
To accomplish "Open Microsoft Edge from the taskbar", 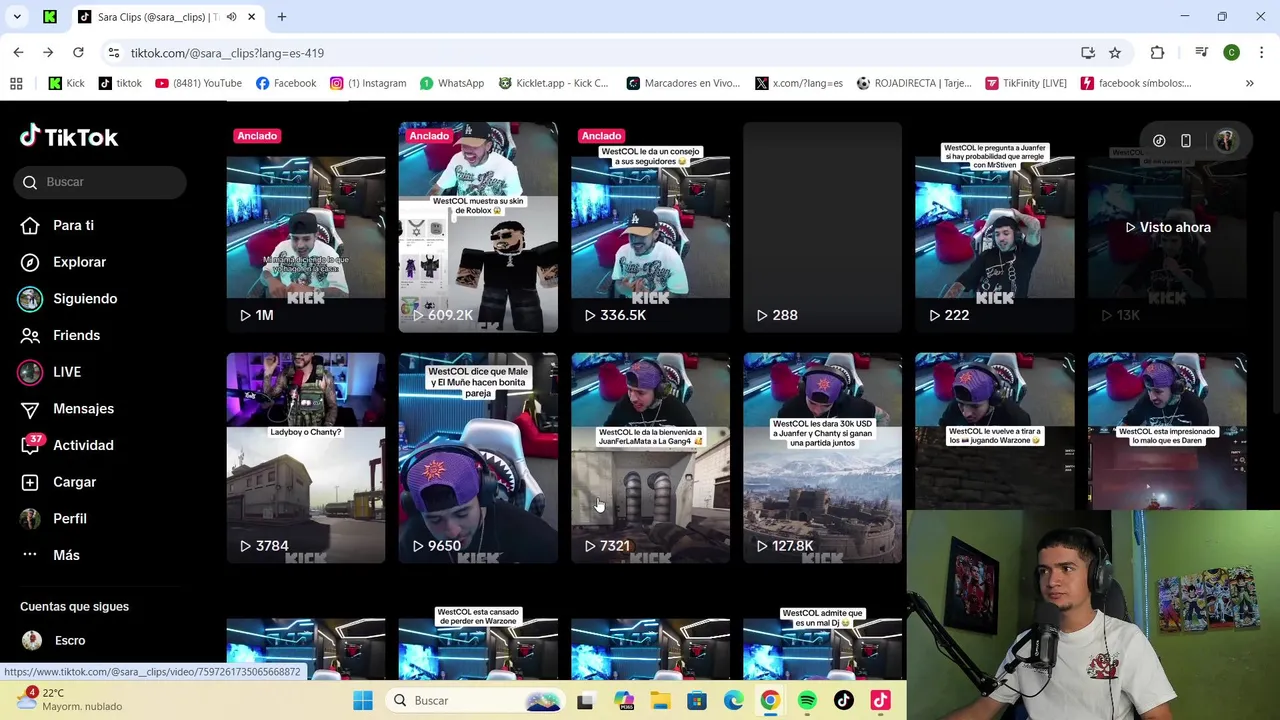I will tap(734, 700).
